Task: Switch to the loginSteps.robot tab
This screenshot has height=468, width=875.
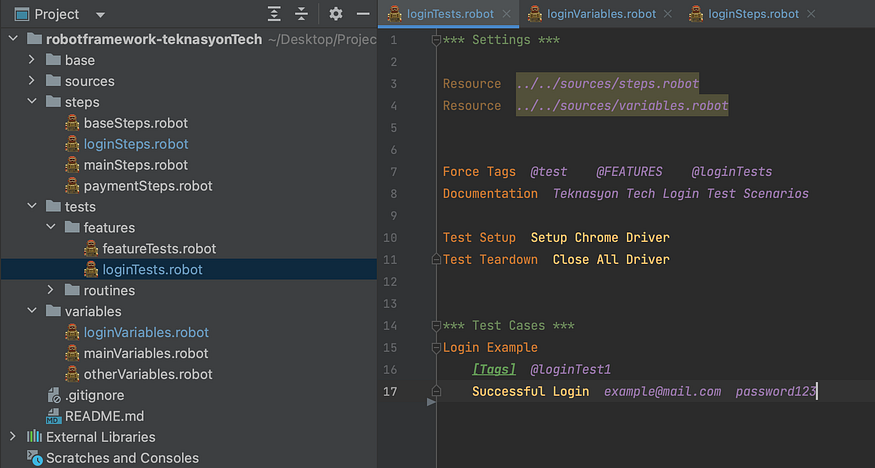Action: [x=753, y=14]
